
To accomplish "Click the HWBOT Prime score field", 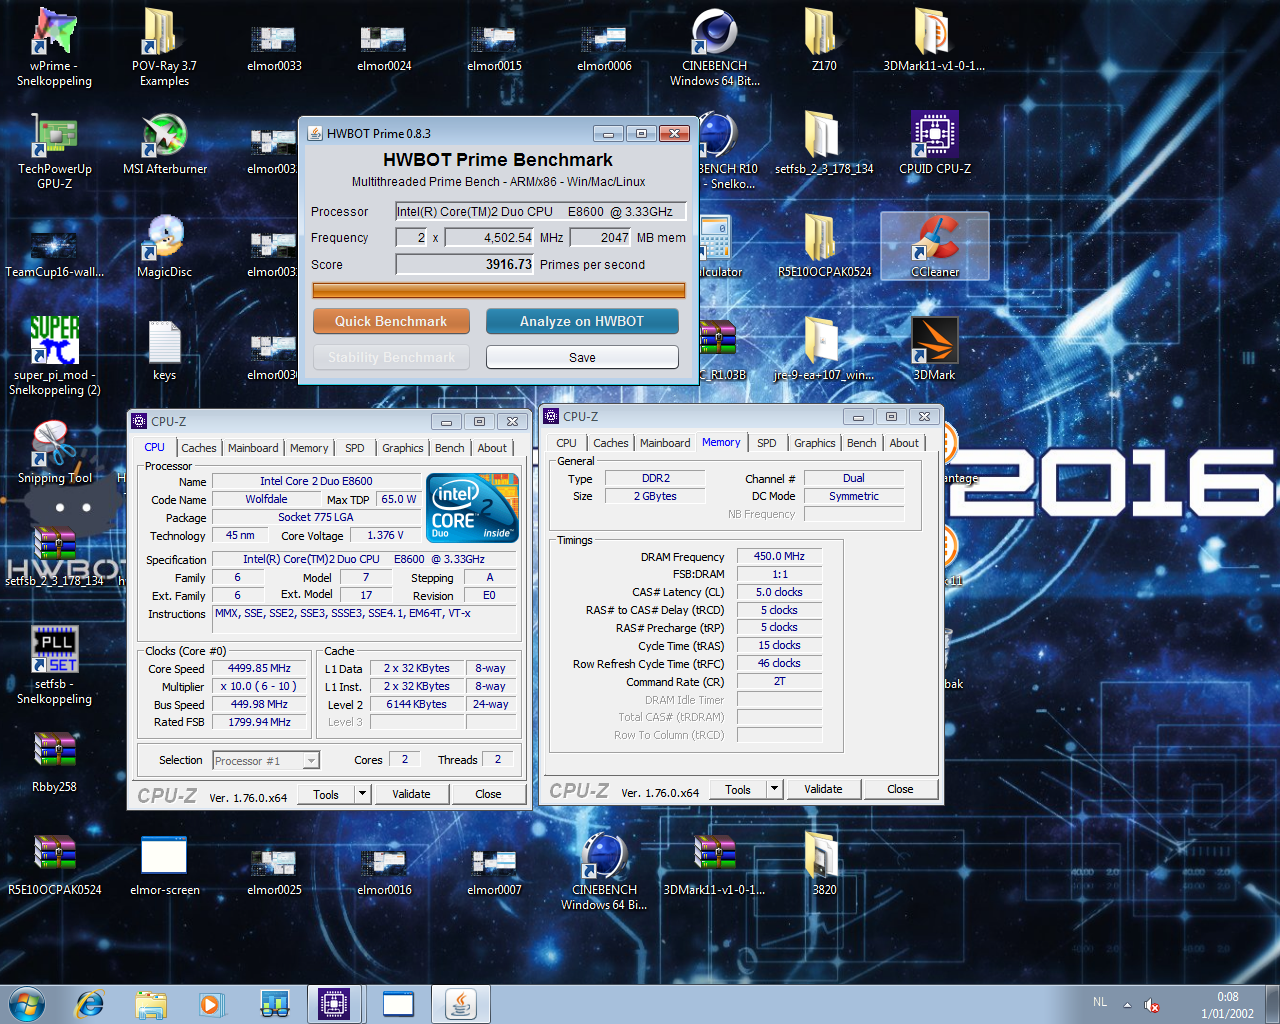I will (465, 265).
